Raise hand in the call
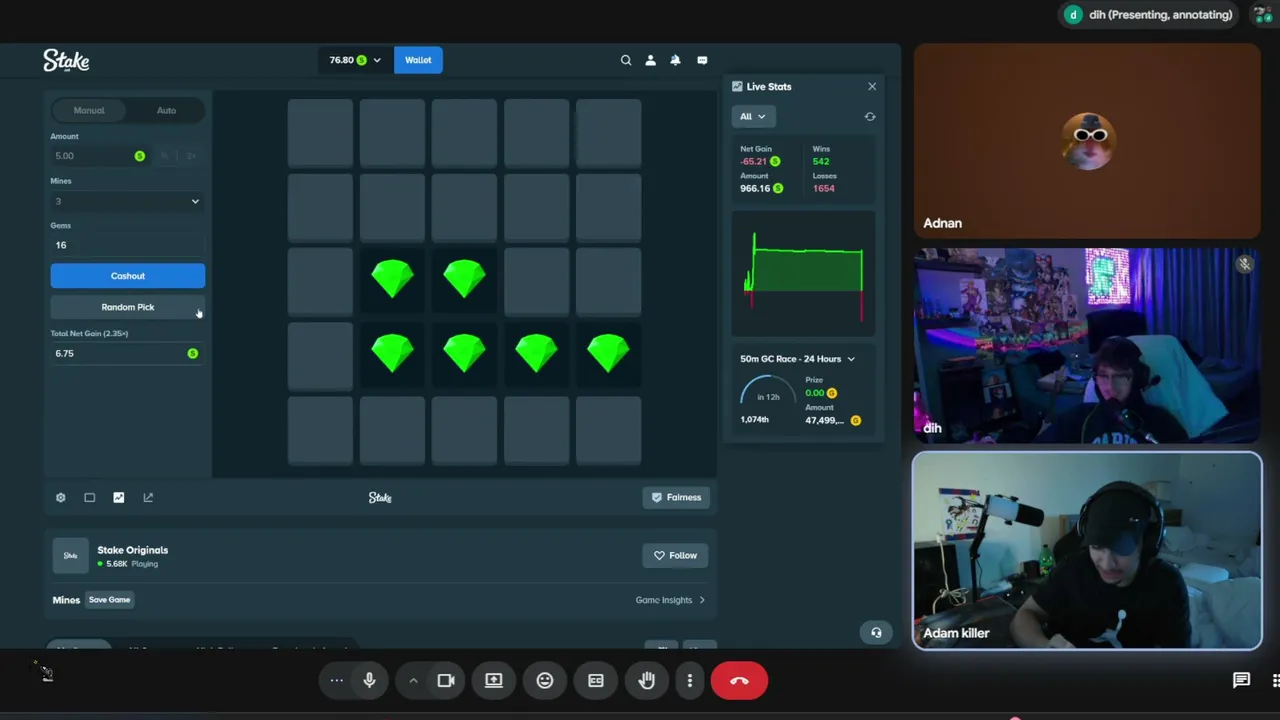 click(647, 681)
